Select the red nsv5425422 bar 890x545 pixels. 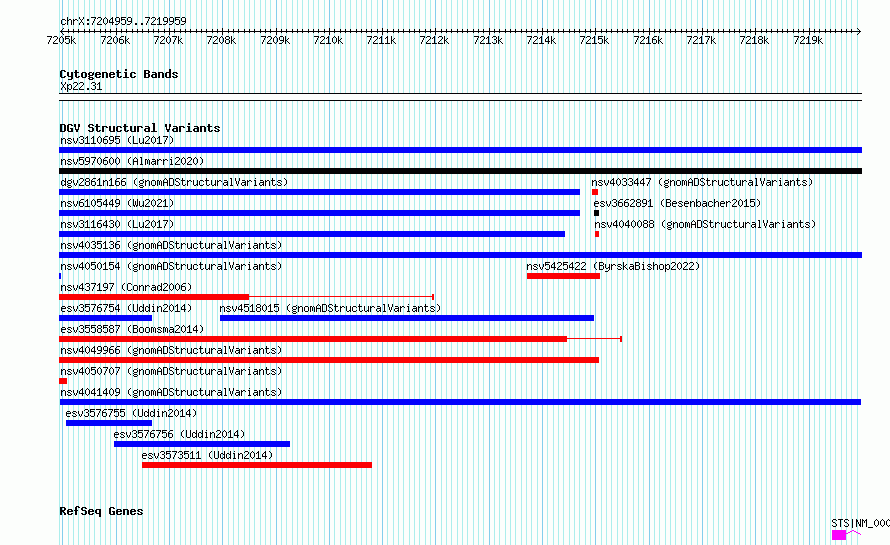pyautogui.click(x=563, y=276)
